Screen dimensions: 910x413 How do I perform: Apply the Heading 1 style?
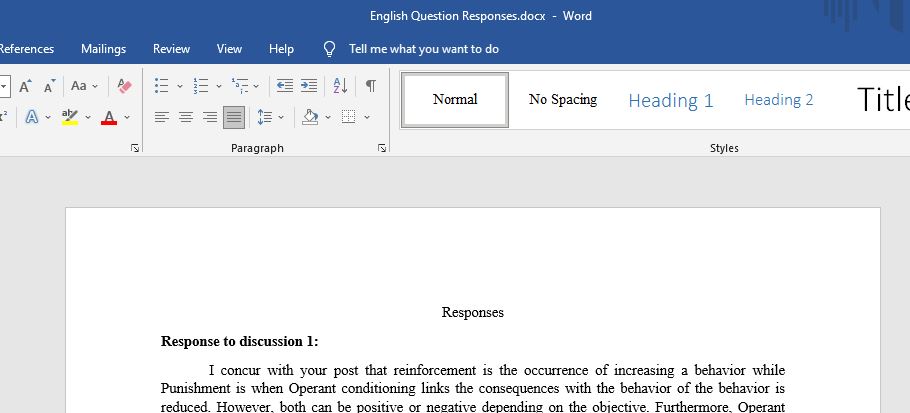(670, 100)
